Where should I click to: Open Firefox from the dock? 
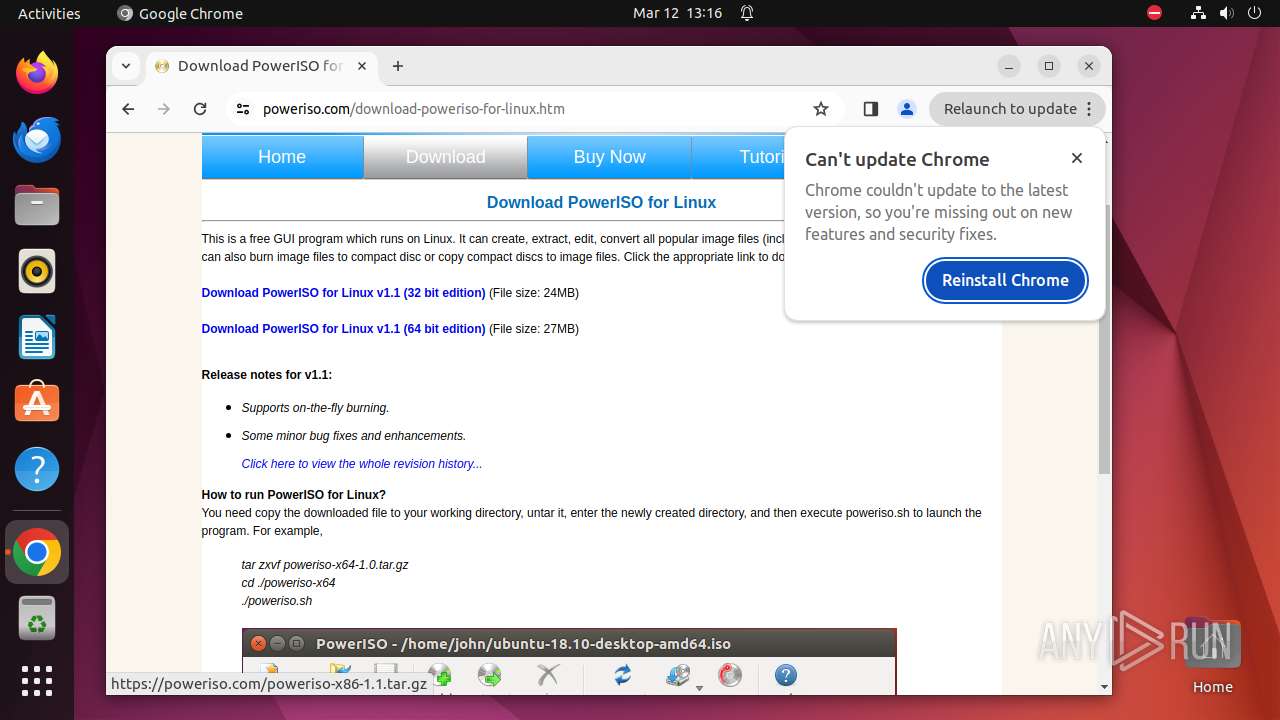pyautogui.click(x=37, y=73)
